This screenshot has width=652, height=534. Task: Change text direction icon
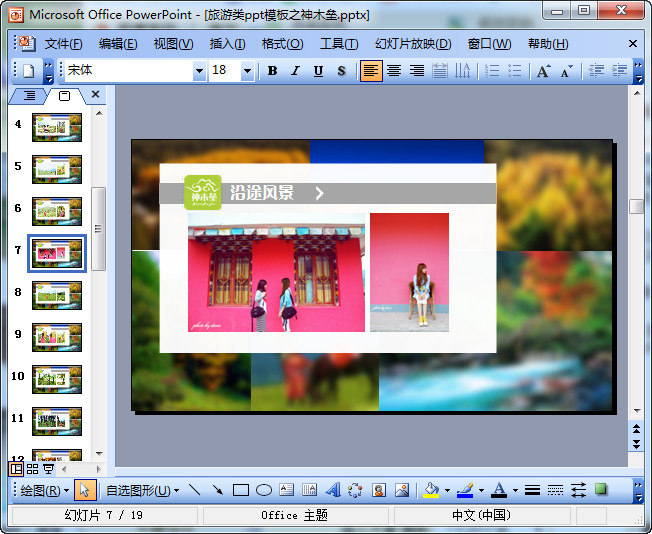pos(462,71)
